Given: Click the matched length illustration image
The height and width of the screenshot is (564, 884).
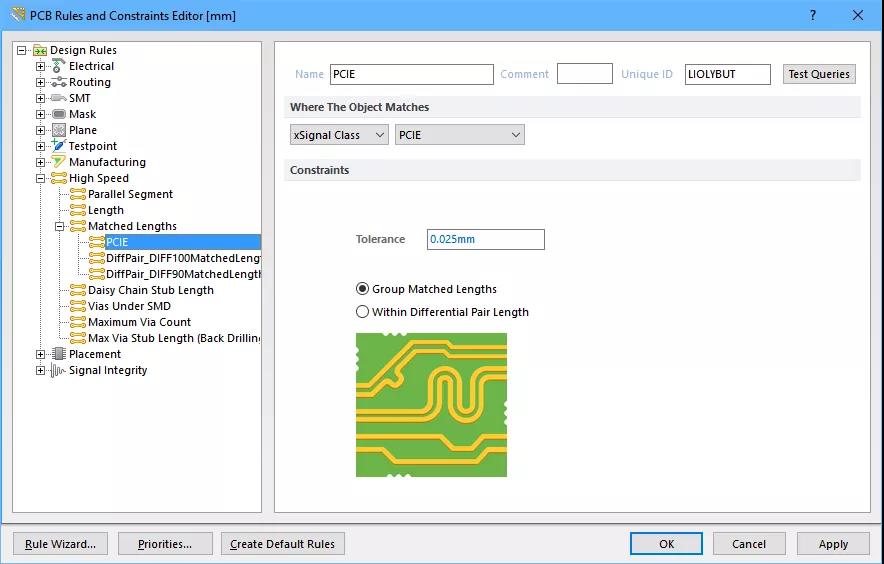Looking at the screenshot, I should pos(431,405).
